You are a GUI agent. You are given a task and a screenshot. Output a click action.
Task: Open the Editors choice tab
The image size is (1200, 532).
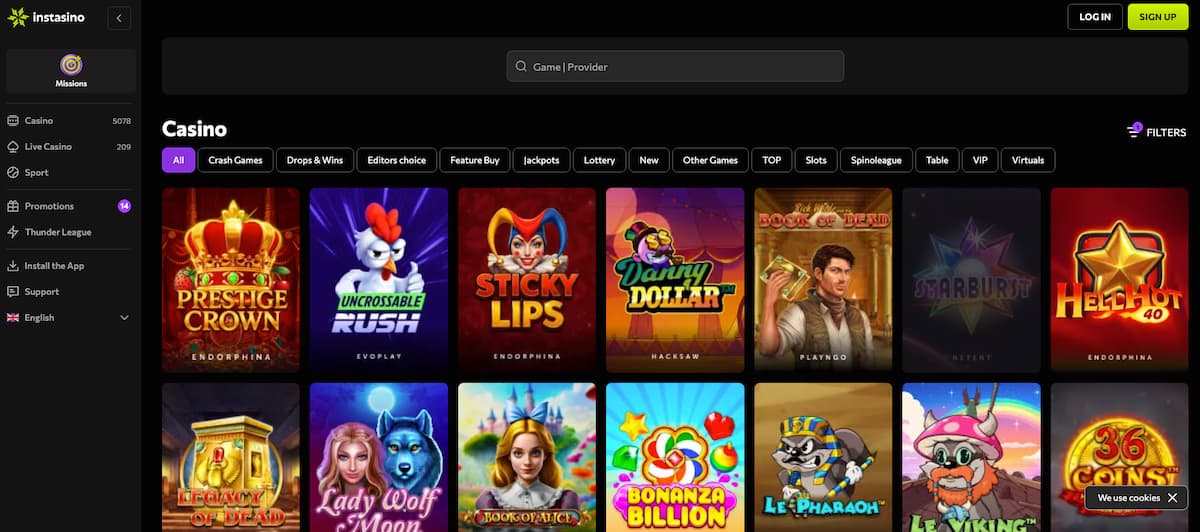coord(396,160)
